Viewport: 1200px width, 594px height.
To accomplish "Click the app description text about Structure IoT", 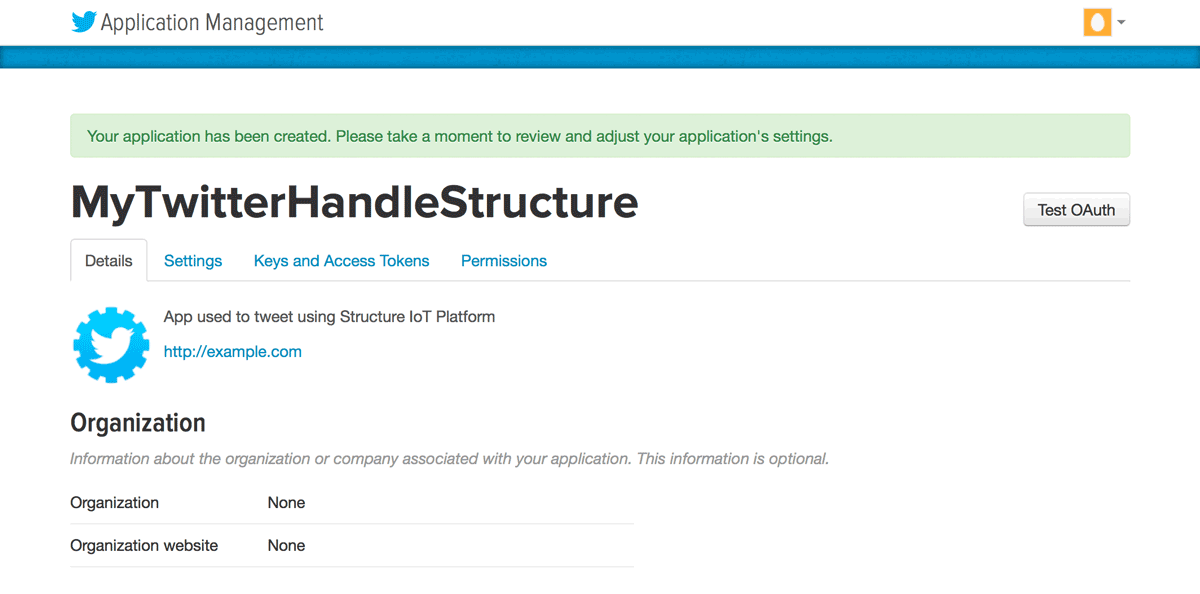I will [x=329, y=317].
